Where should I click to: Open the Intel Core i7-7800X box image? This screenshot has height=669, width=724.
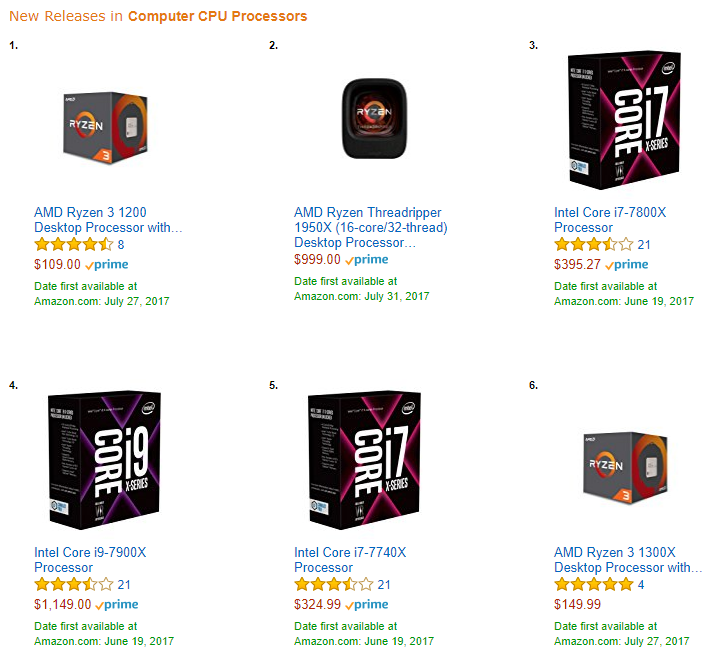point(624,120)
